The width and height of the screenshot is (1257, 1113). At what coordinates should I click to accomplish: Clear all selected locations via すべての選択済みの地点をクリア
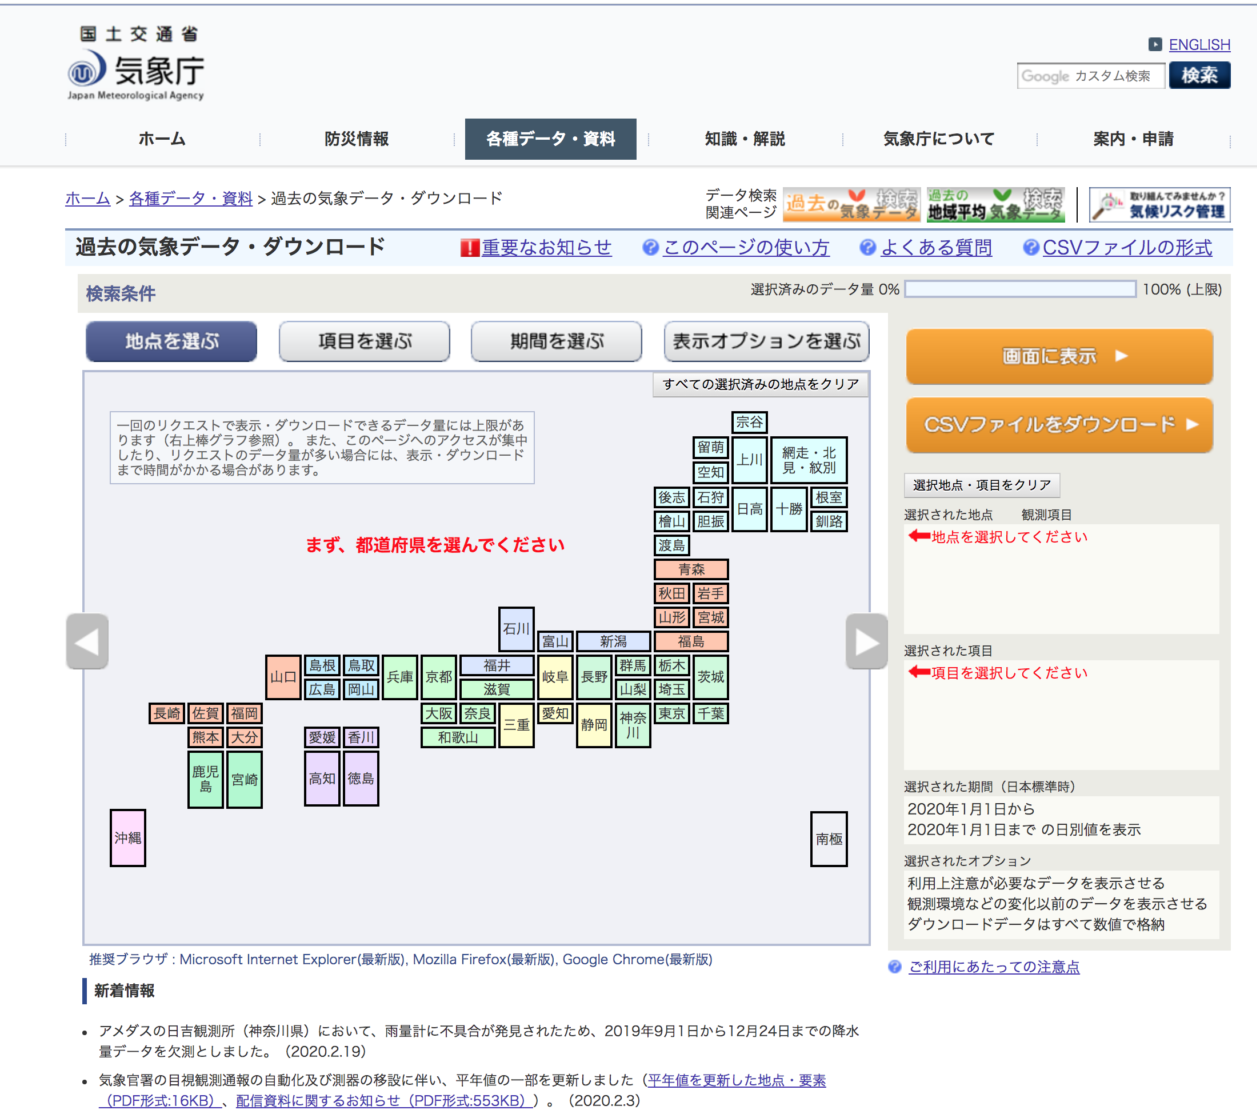tap(763, 383)
